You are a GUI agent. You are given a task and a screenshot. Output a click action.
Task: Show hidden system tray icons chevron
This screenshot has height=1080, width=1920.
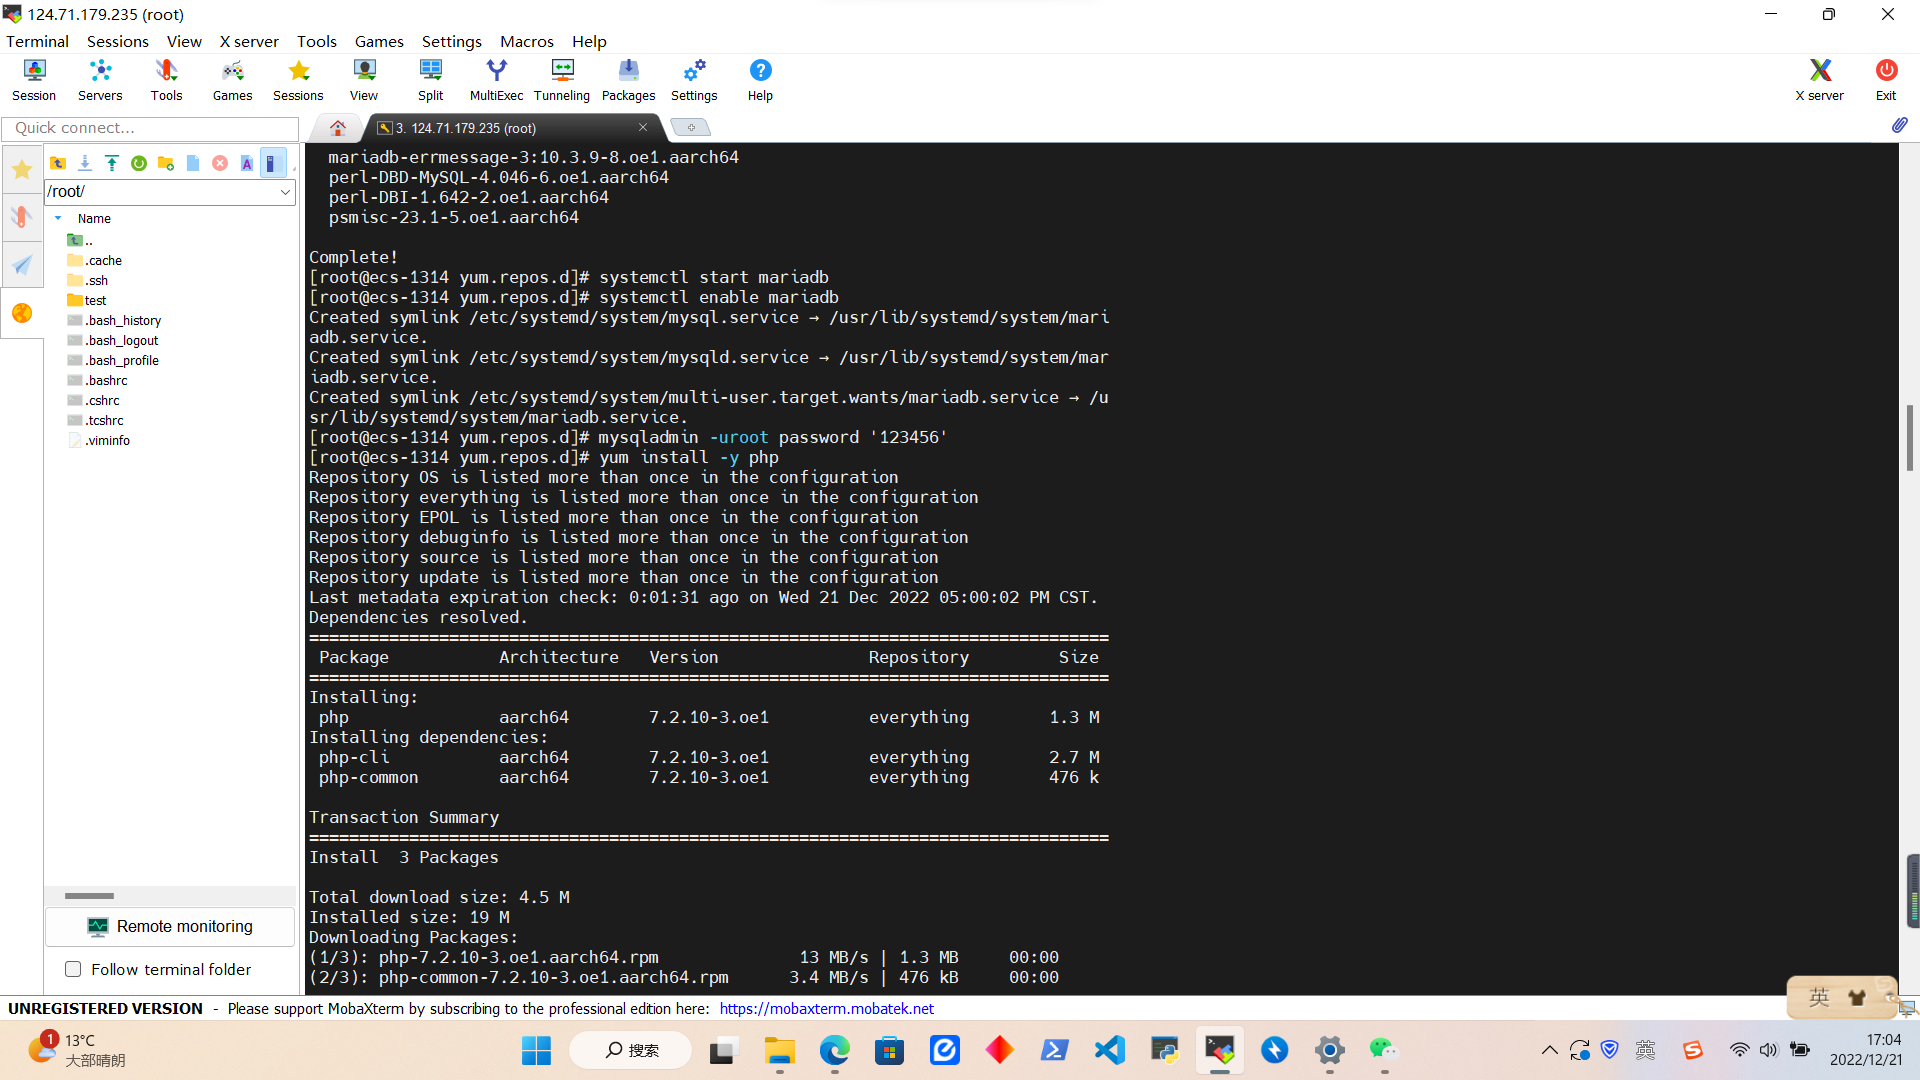tap(1549, 1050)
